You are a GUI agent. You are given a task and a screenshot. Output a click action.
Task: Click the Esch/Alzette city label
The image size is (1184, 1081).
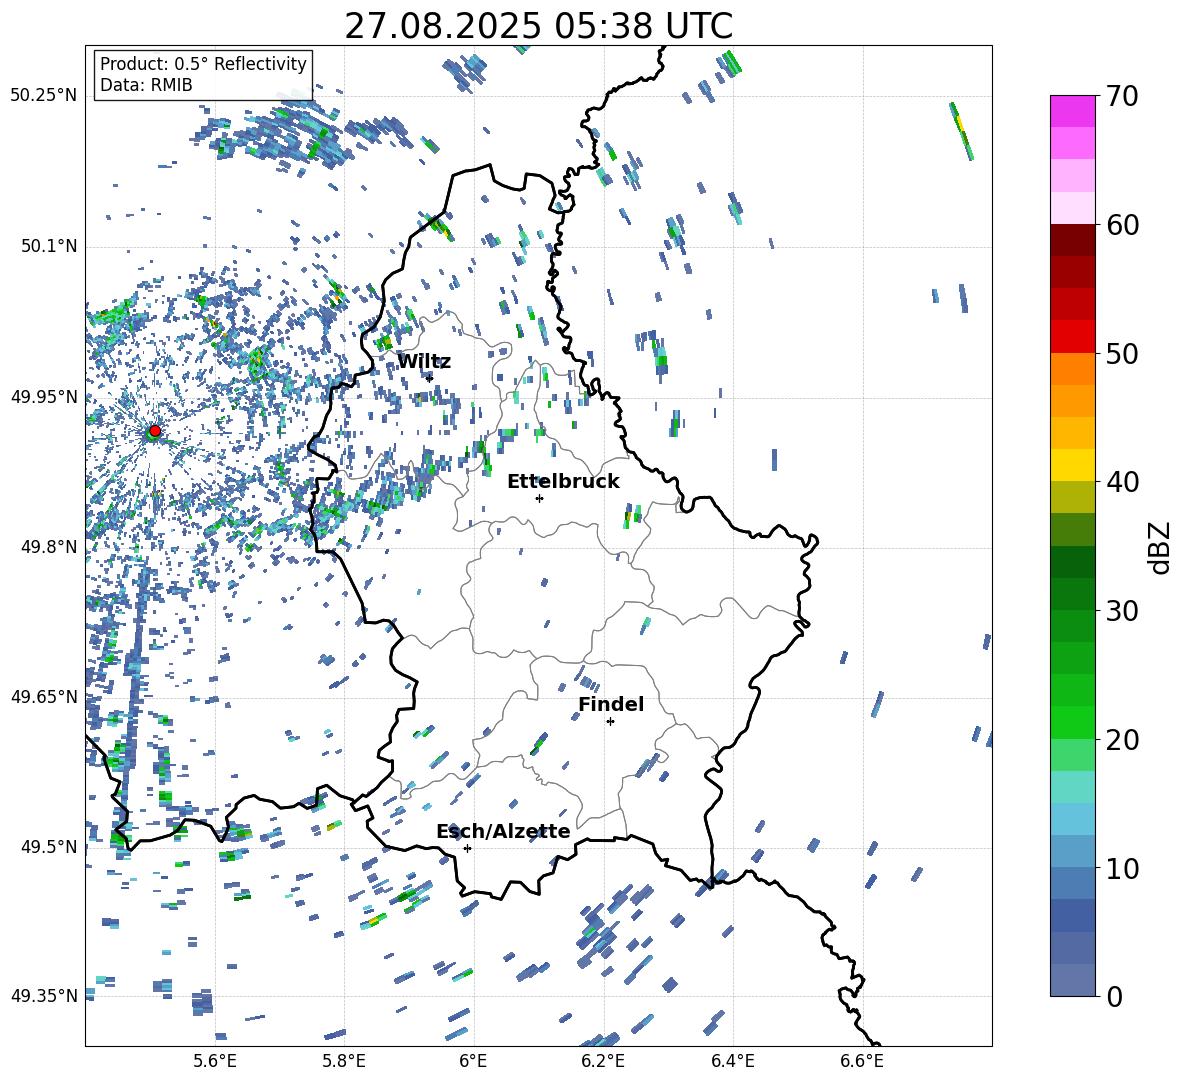503,831
